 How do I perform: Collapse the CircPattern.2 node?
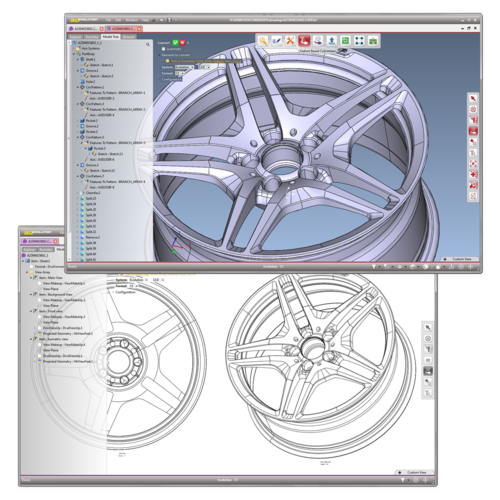click(78, 87)
